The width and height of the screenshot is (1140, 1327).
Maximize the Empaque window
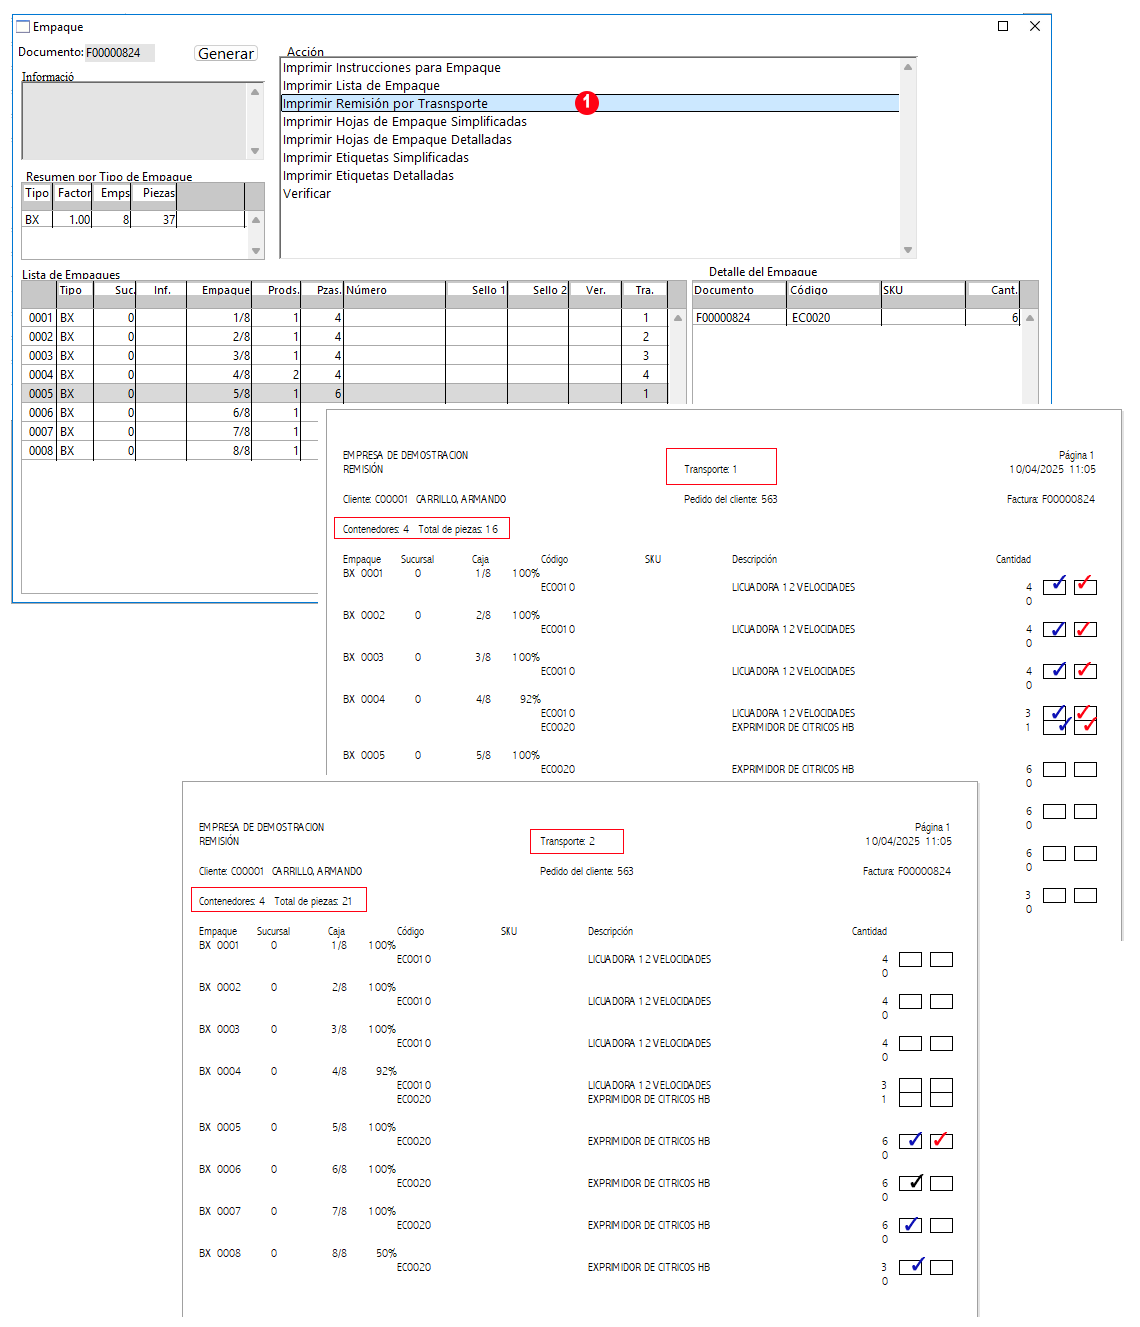click(x=1003, y=26)
